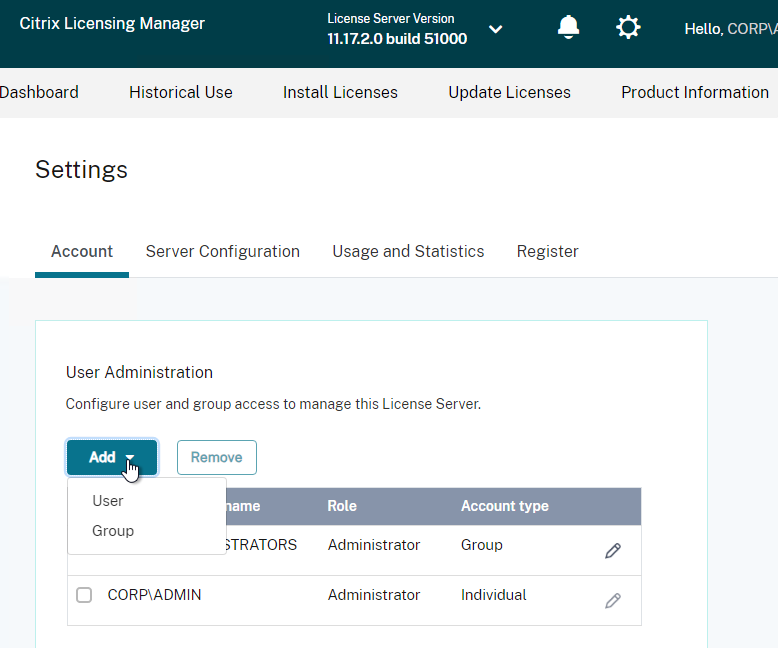Select the CORP\ADMIN checkbox

[x=84, y=594]
